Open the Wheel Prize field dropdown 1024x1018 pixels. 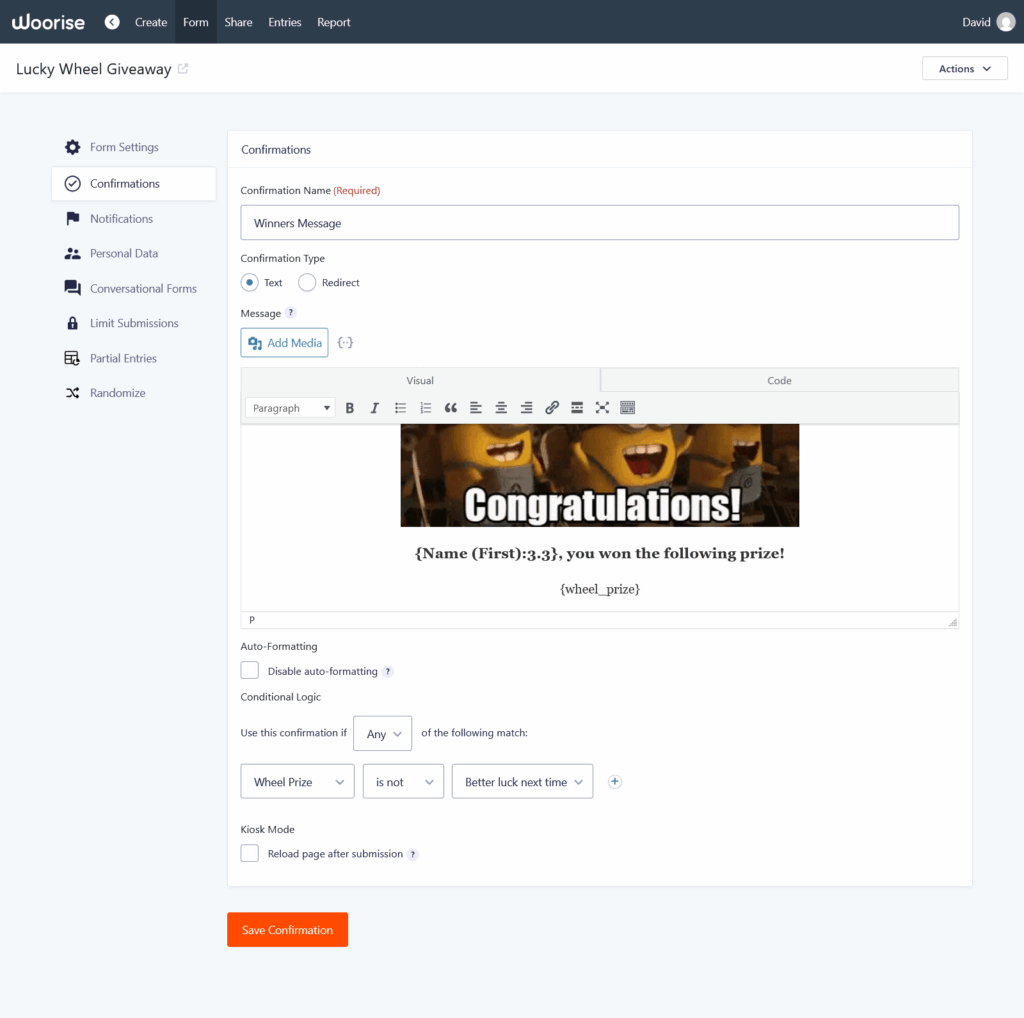tap(297, 782)
